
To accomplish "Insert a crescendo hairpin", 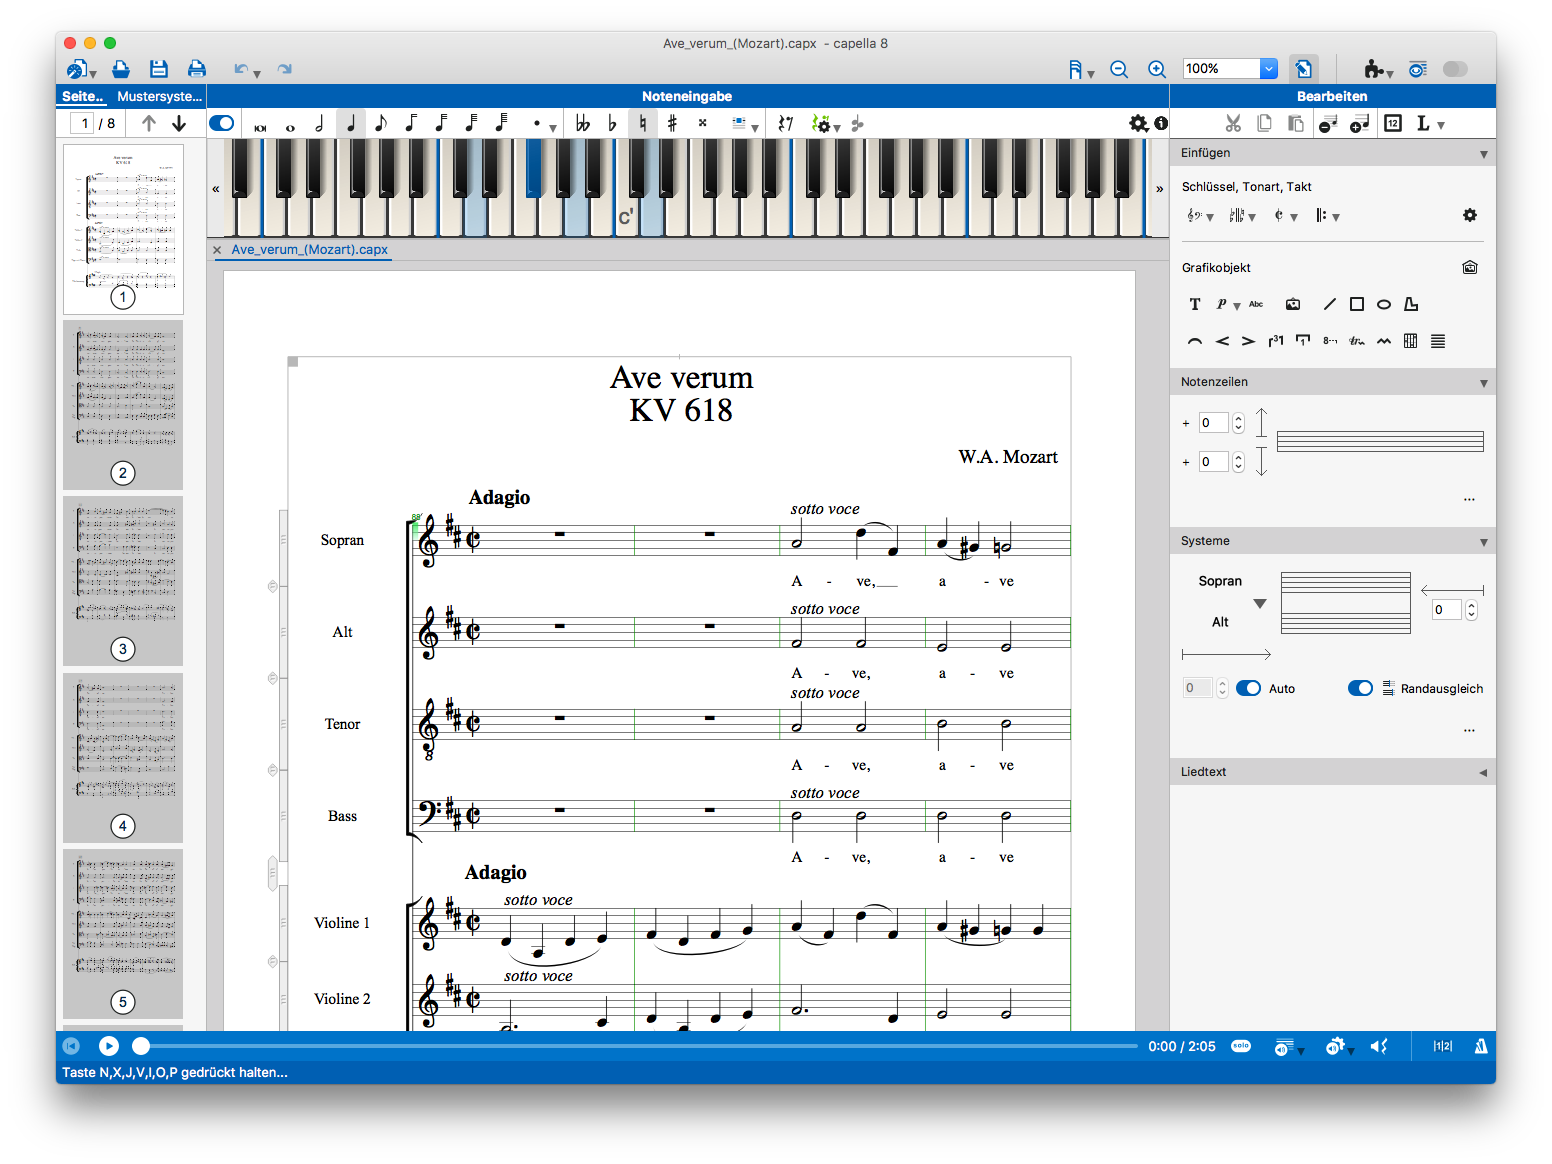I will pos(1222,341).
